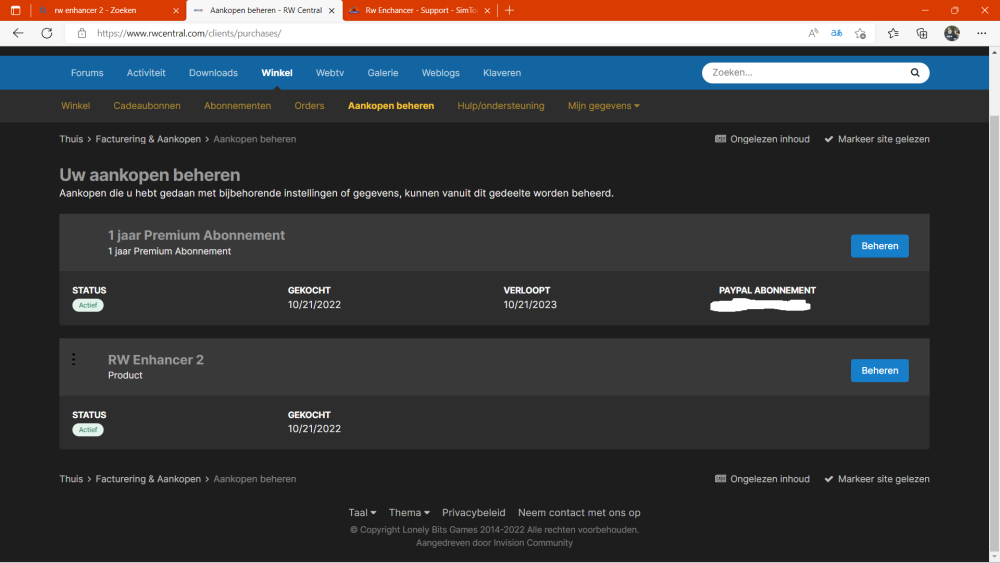Click the browser back arrow
Image resolution: width=1000 pixels, height=563 pixels.
[18, 33]
